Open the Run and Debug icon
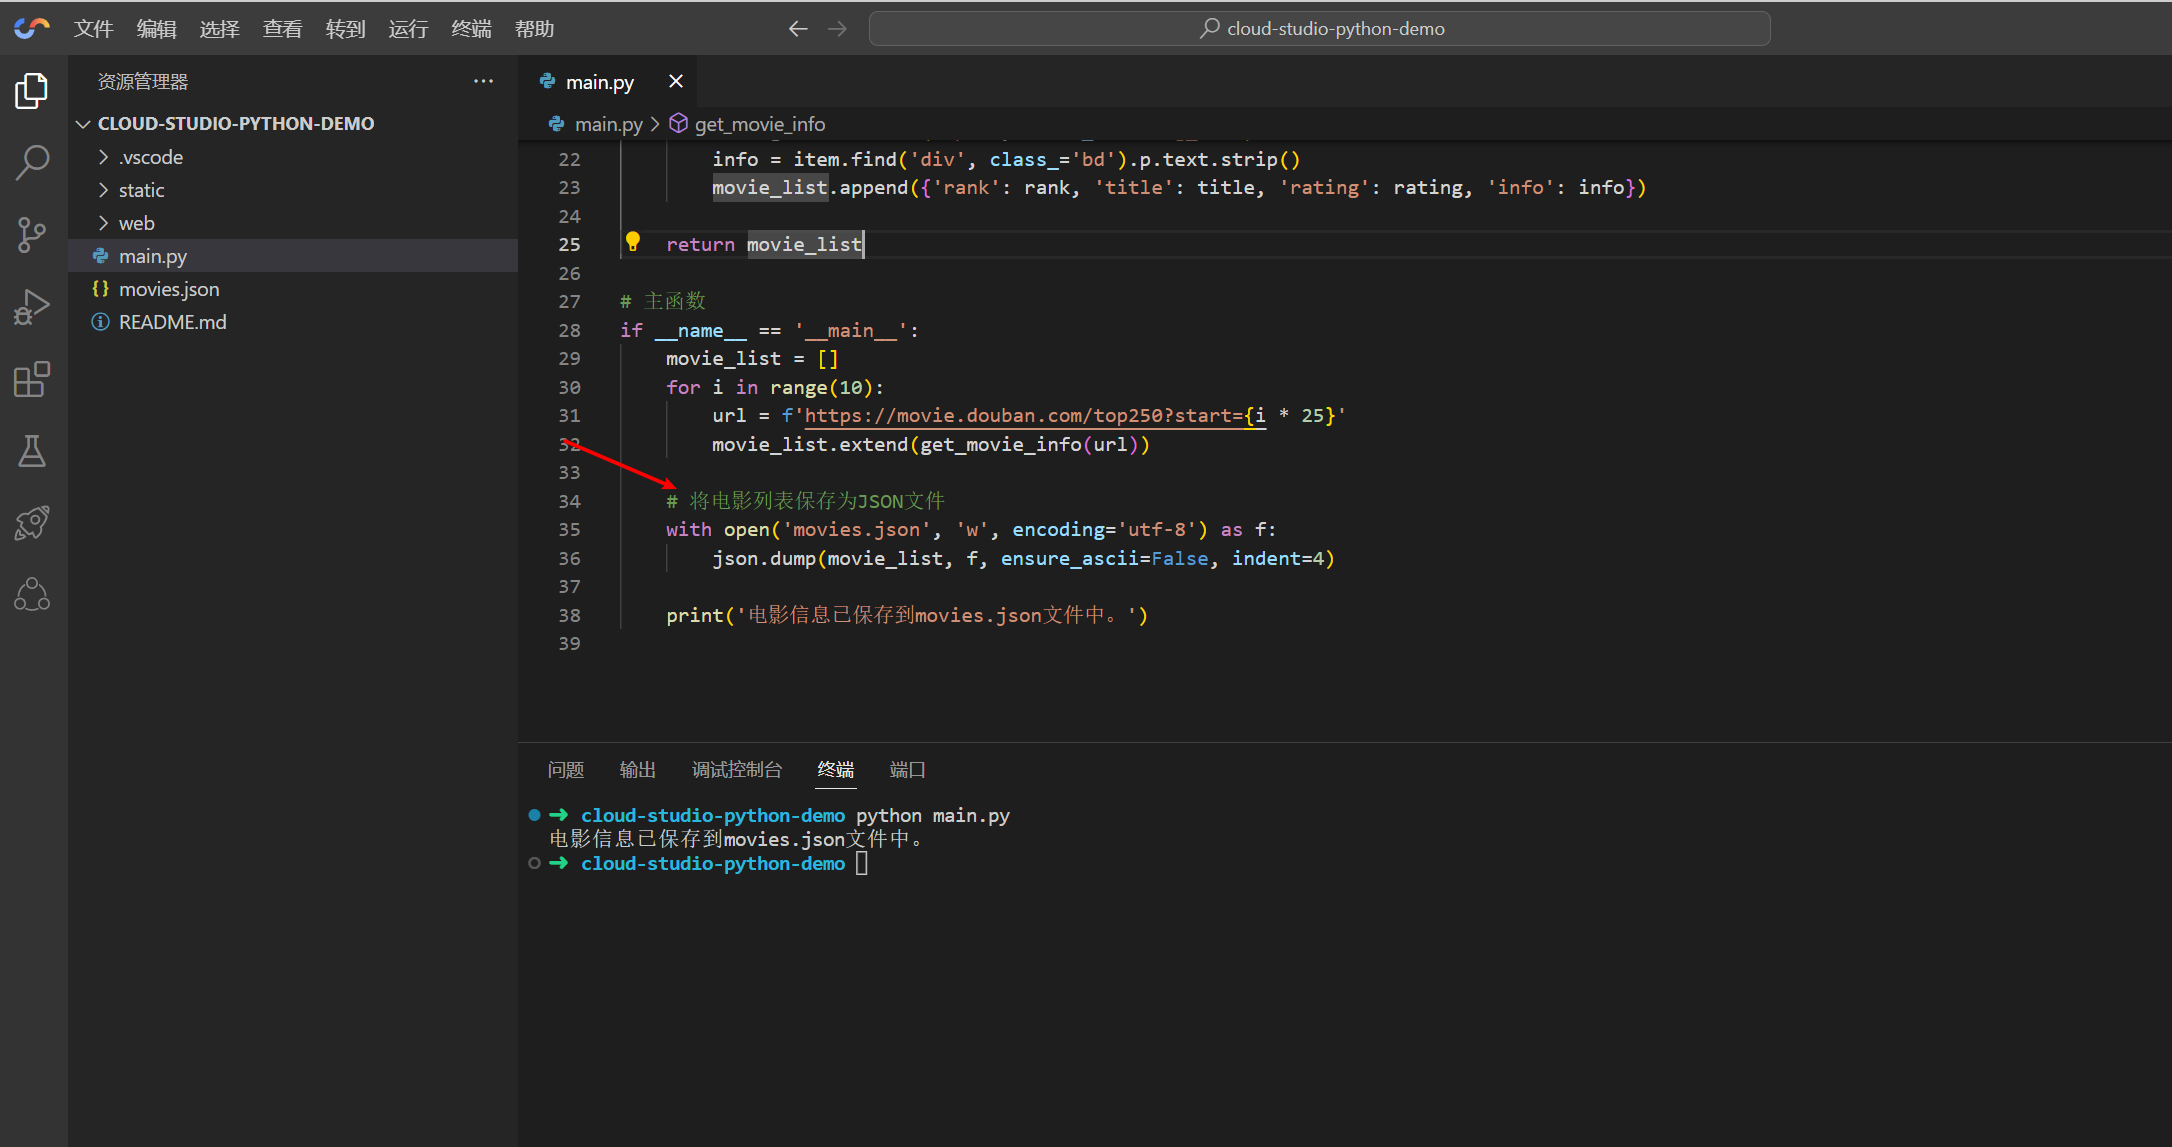The image size is (2172, 1147). point(32,307)
